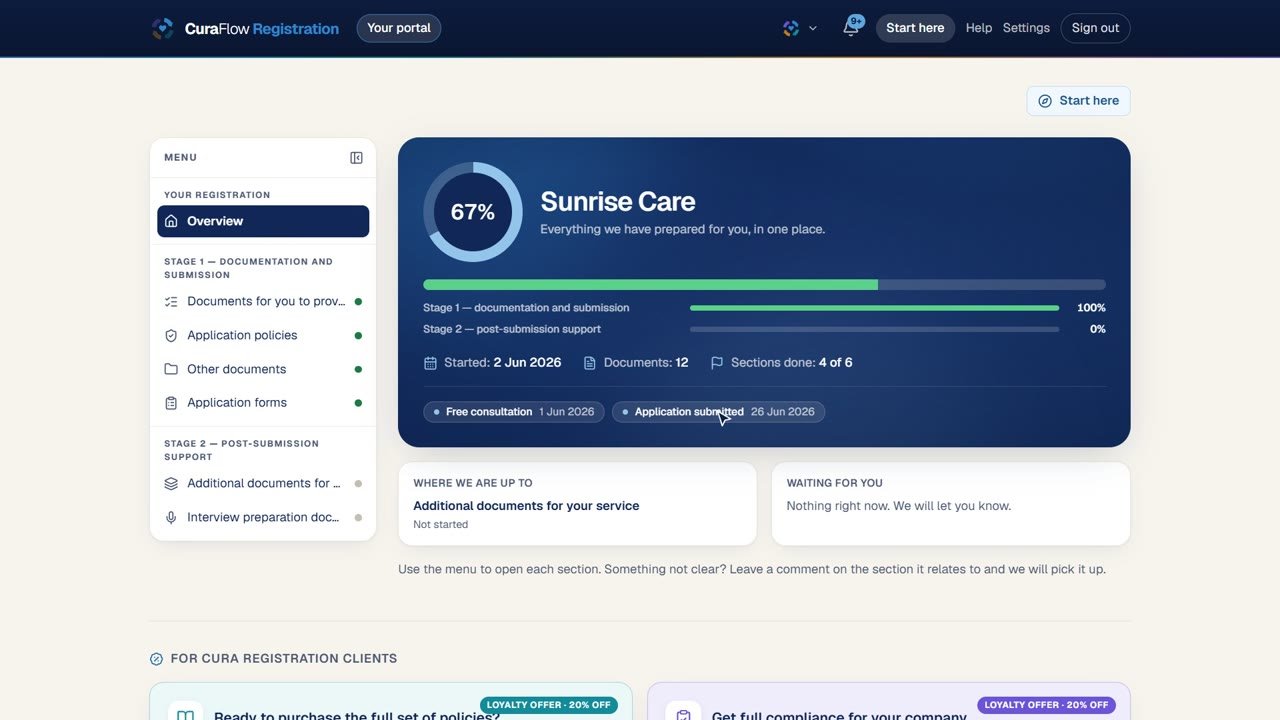1280x720 pixels.
Task: Open Additional documents for your service menu item
Action: (x=263, y=483)
